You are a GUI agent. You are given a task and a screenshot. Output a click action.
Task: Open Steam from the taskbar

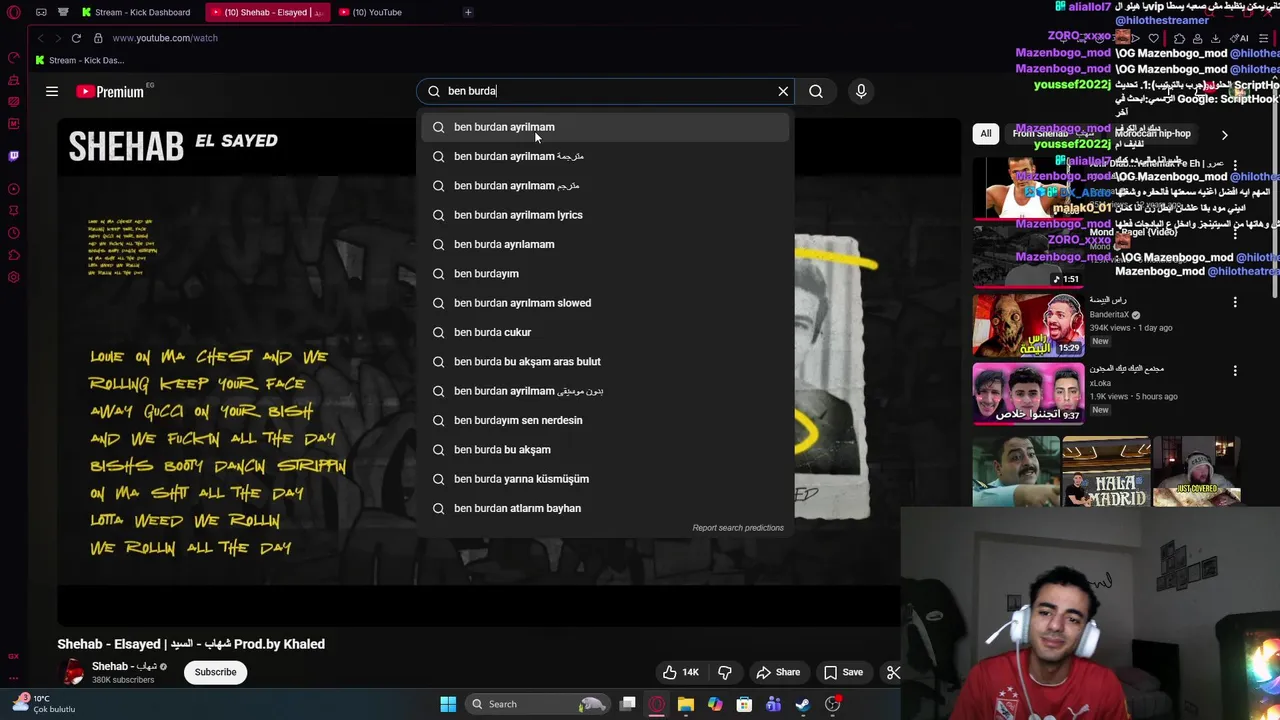click(x=803, y=704)
